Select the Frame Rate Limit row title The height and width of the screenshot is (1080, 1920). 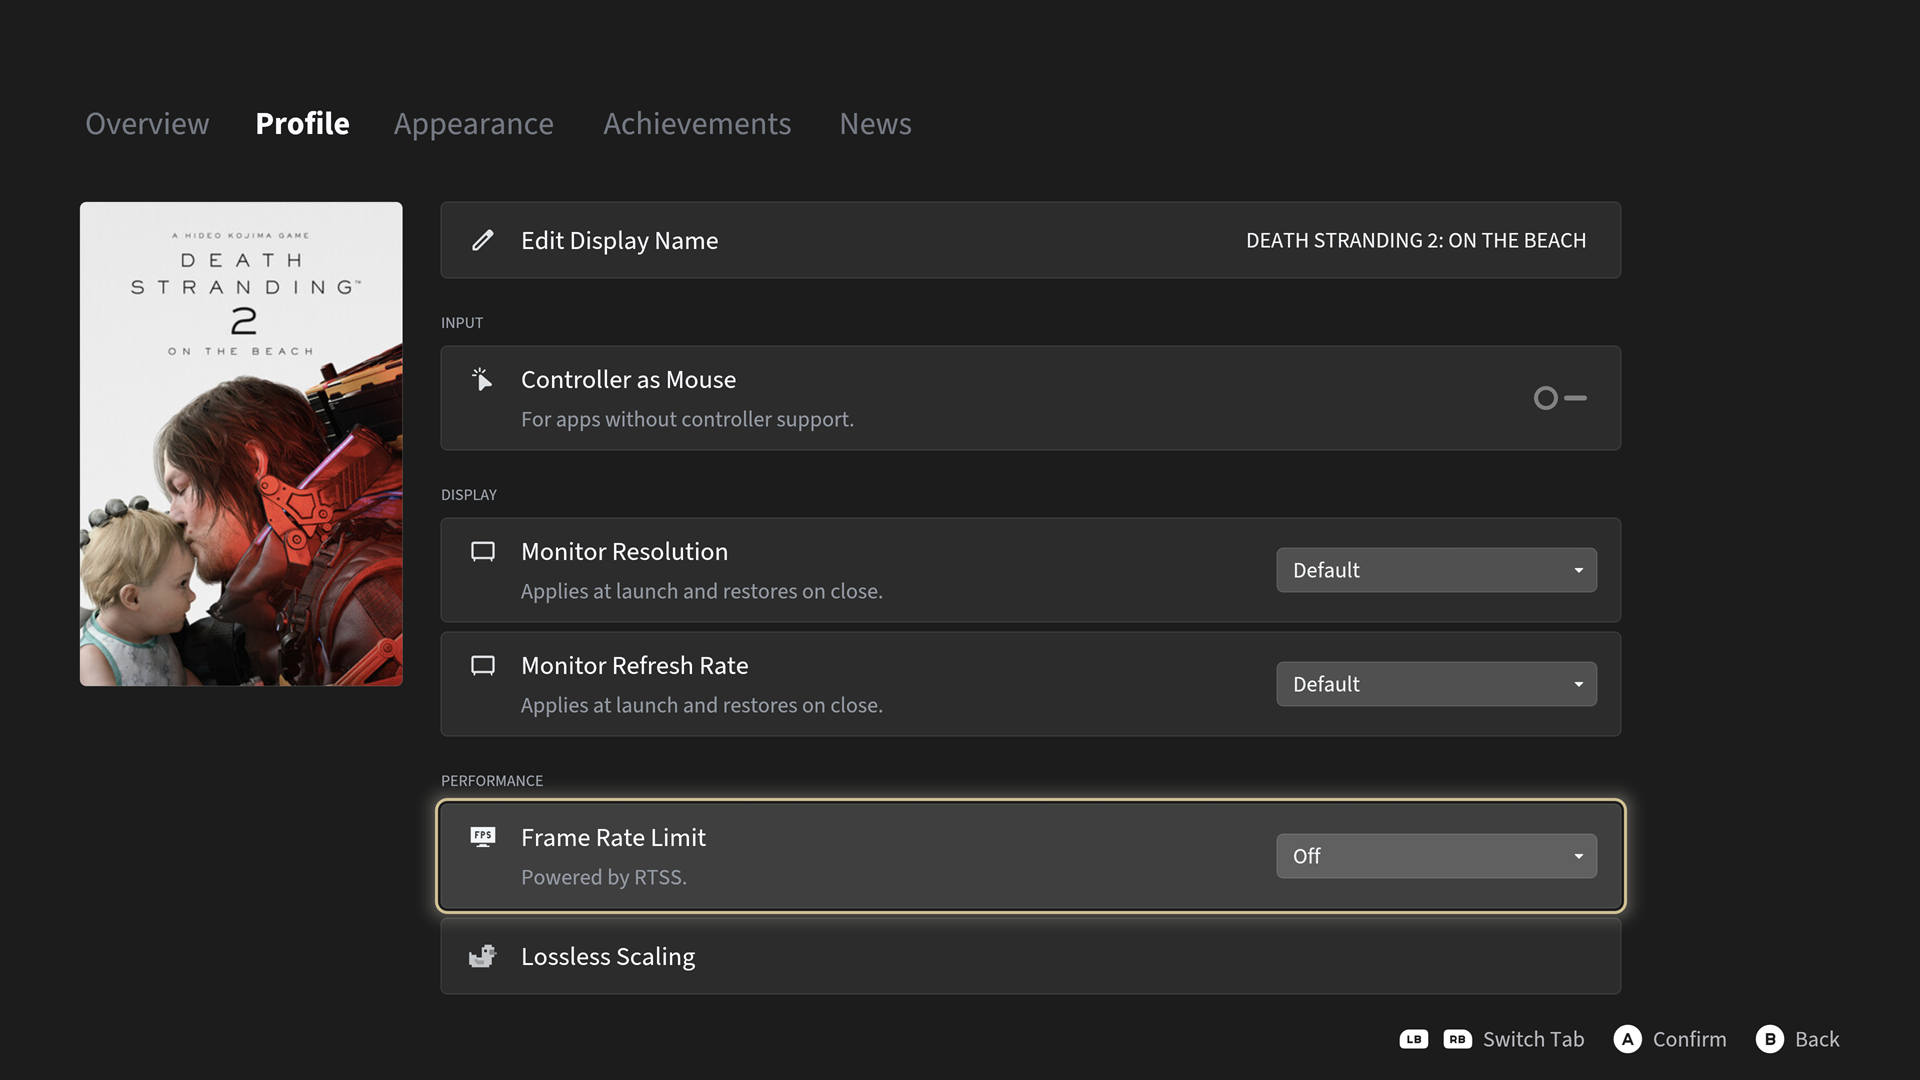[613, 837]
